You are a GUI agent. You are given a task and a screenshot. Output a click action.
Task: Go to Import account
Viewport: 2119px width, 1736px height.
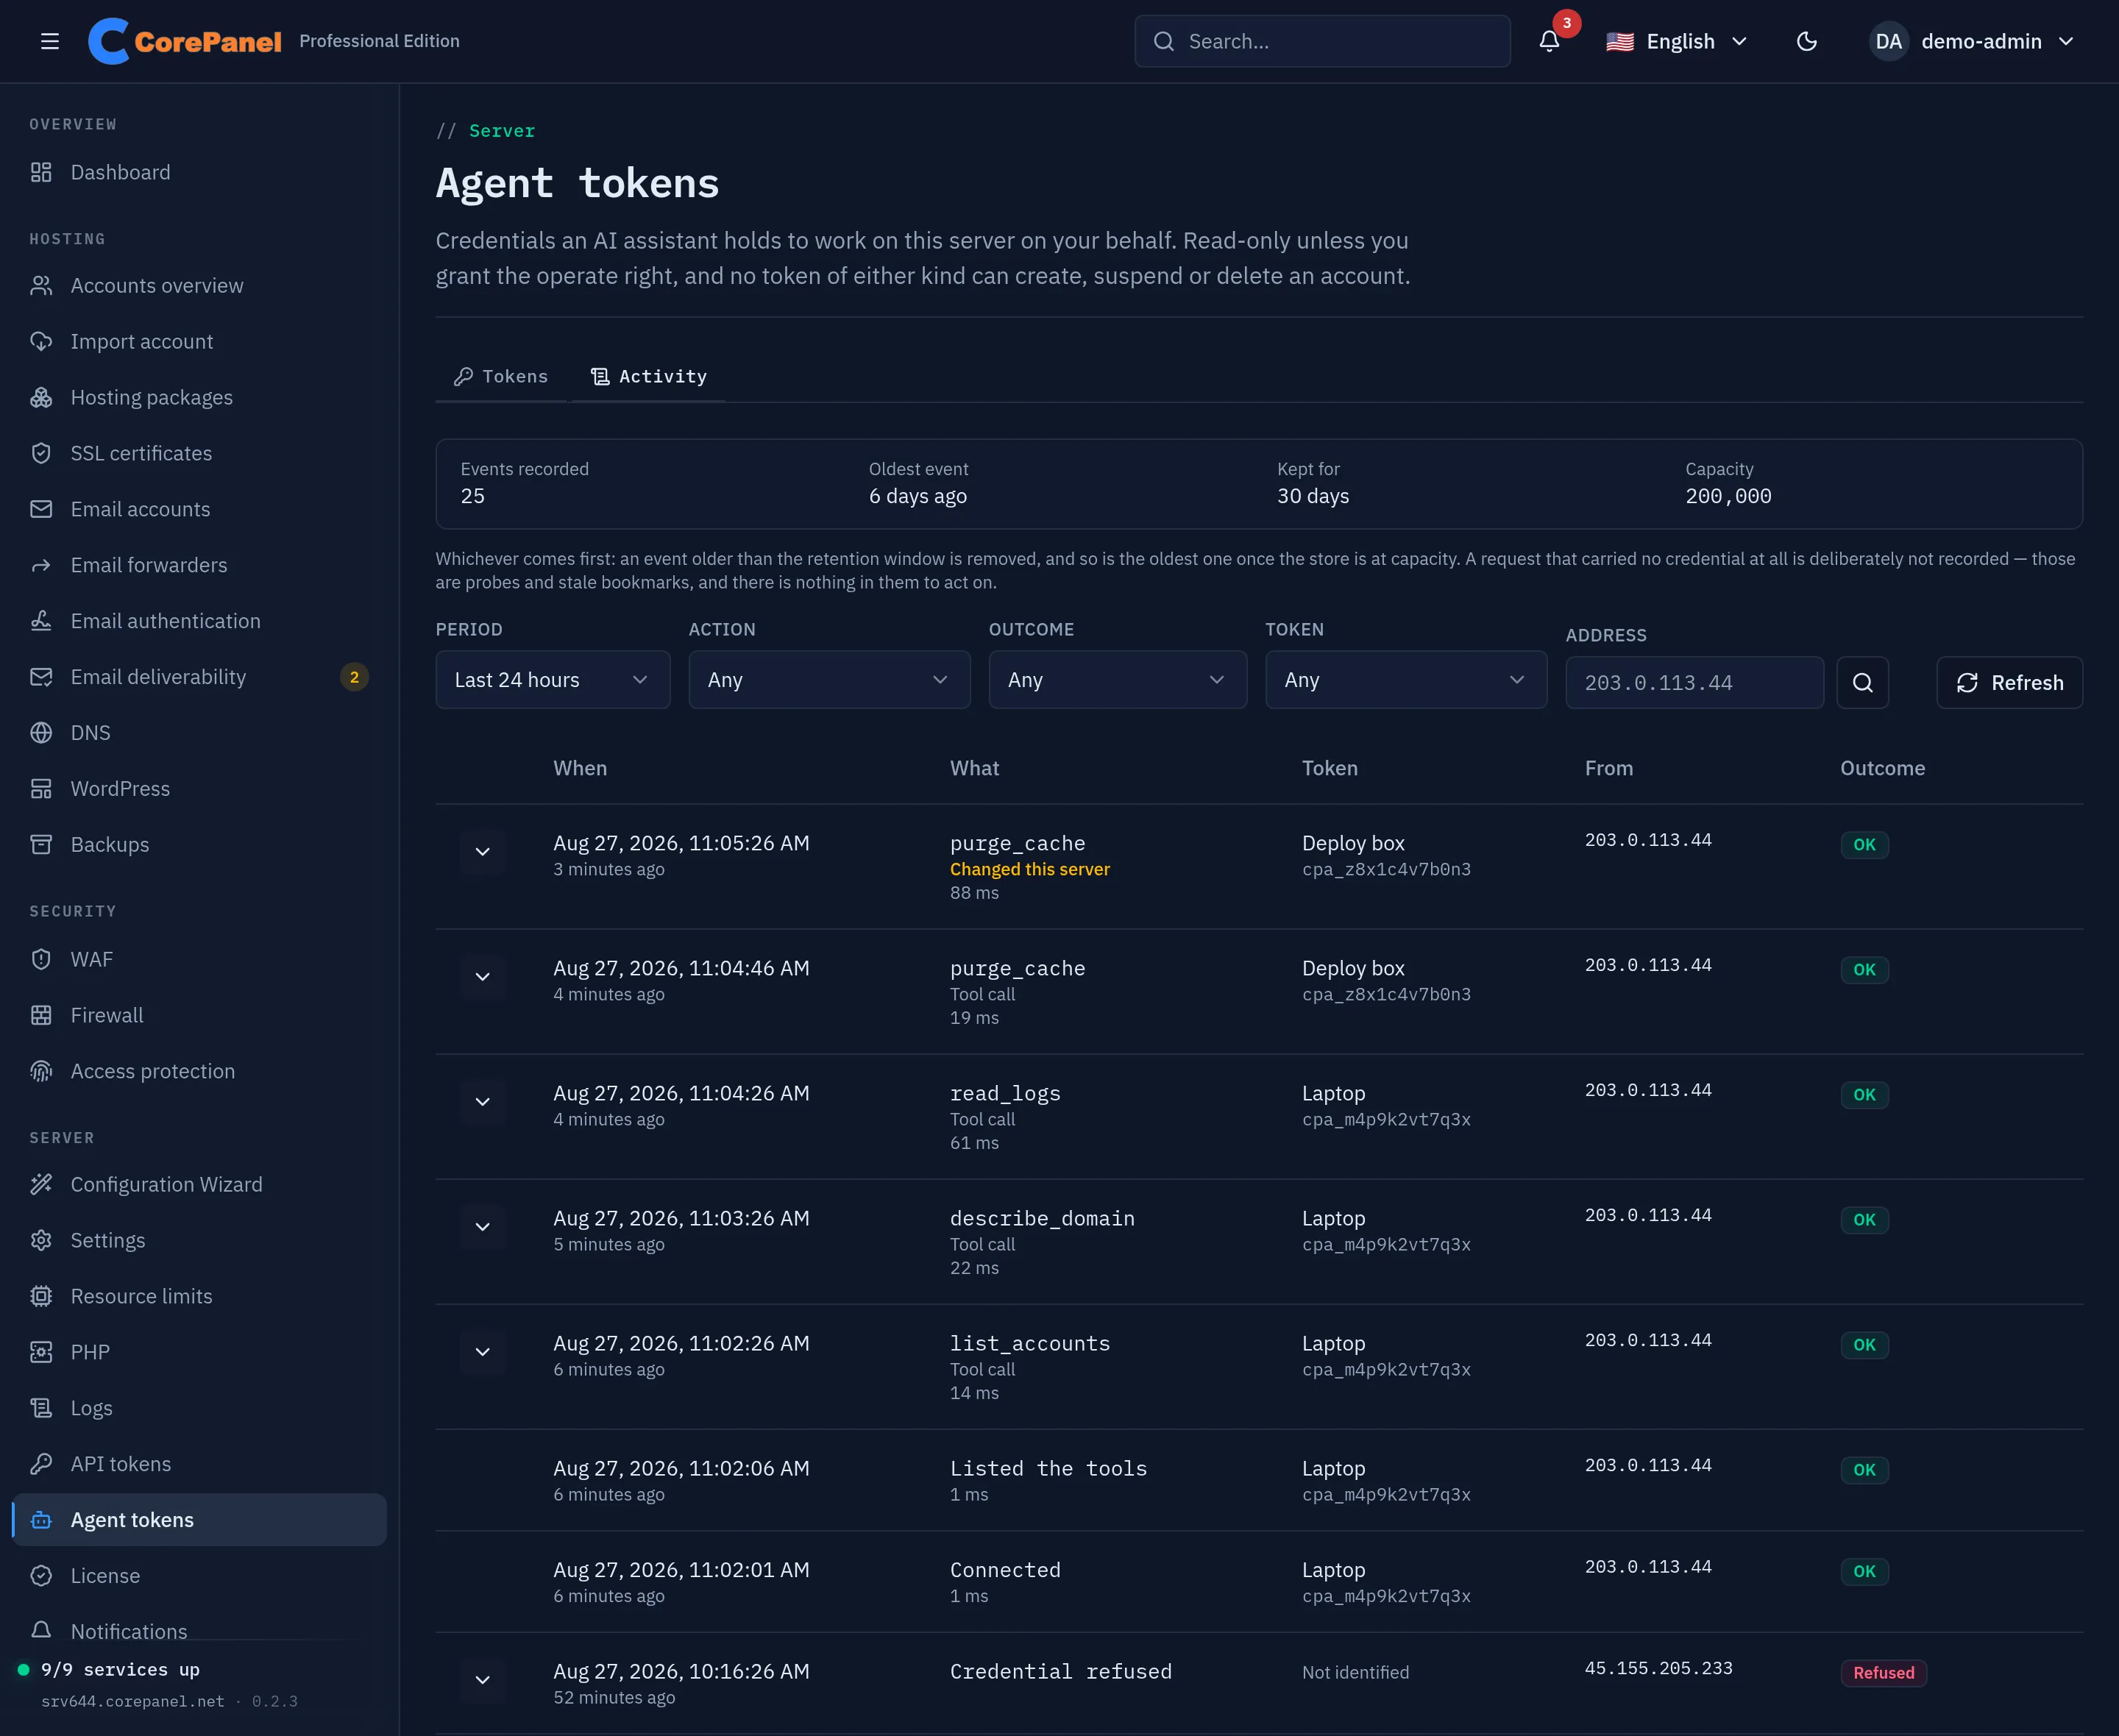click(x=199, y=342)
